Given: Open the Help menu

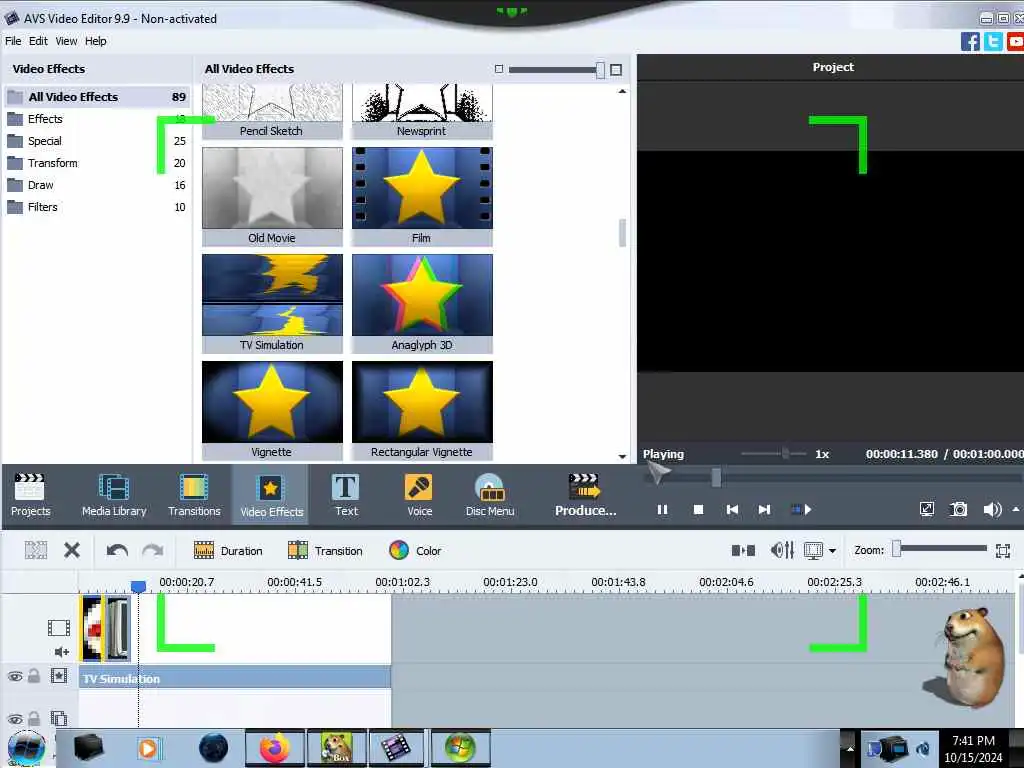Looking at the screenshot, I should pos(95,40).
